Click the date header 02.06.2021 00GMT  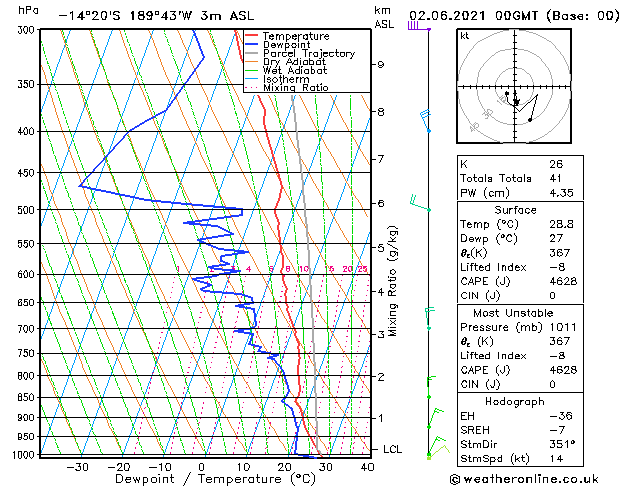pos(473,16)
